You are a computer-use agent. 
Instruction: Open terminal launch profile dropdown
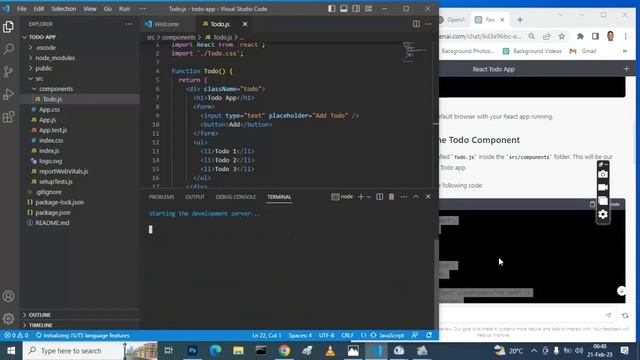click(369, 197)
